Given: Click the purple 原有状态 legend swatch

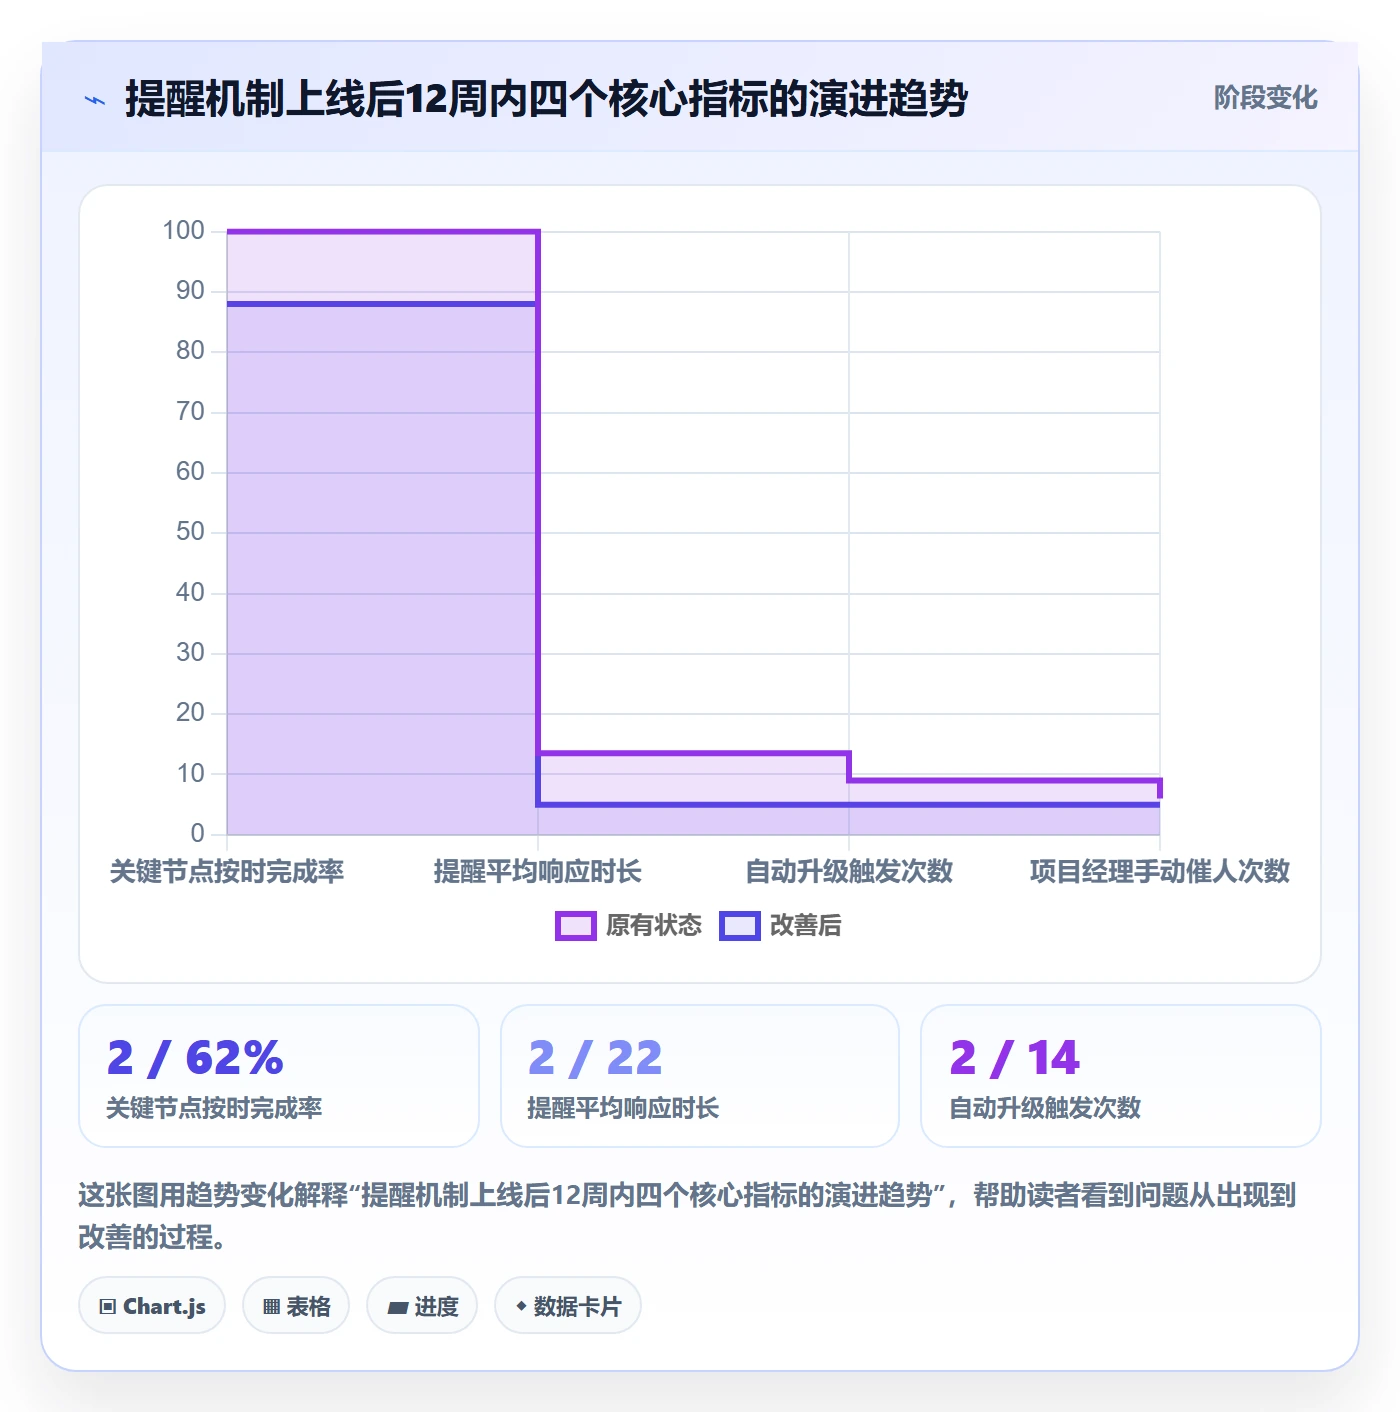Looking at the screenshot, I should [576, 926].
